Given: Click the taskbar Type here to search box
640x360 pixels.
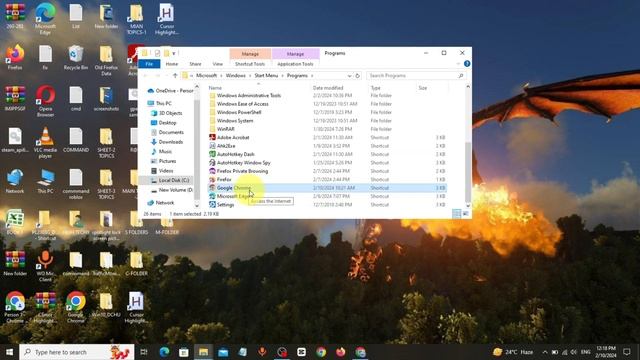Looking at the screenshot, I should pos(77,352).
